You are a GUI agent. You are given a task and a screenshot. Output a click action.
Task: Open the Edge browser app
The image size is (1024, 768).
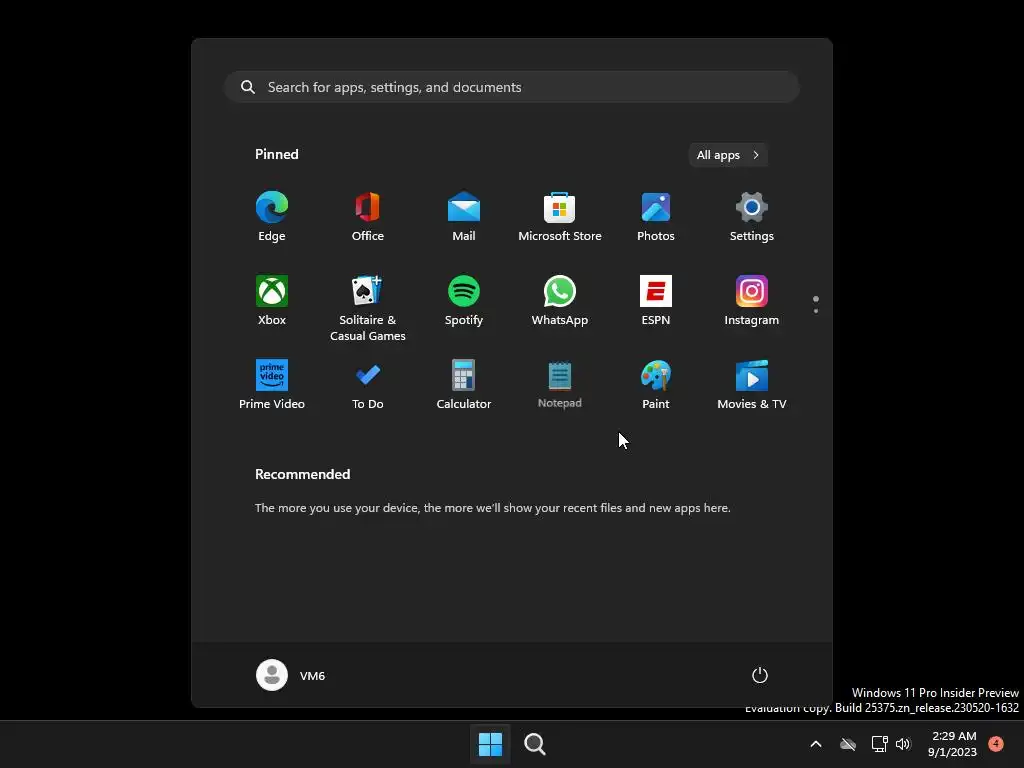272,217
